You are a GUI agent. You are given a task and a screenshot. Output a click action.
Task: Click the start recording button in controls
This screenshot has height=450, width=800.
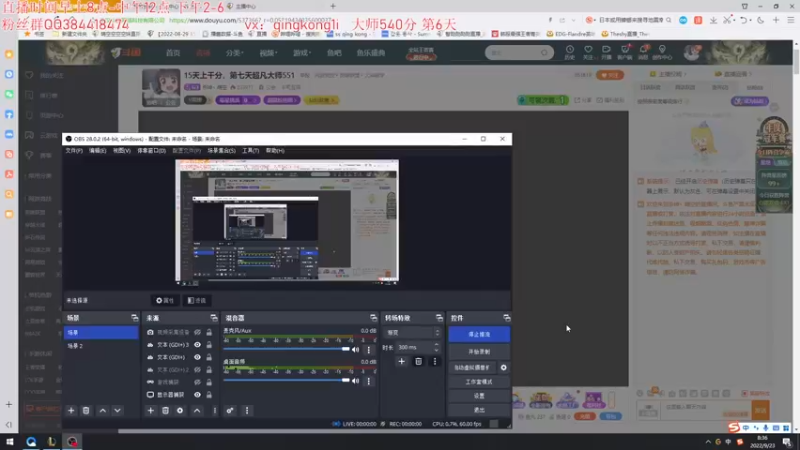click(479, 352)
